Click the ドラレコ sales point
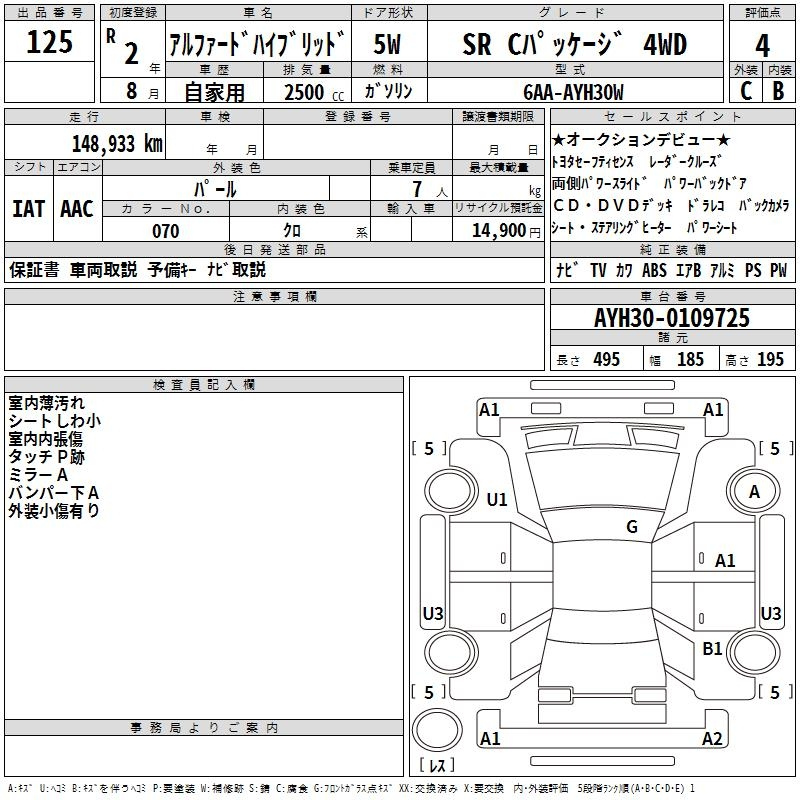Image resolution: width=800 pixels, height=800 pixels. coord(706,206)
